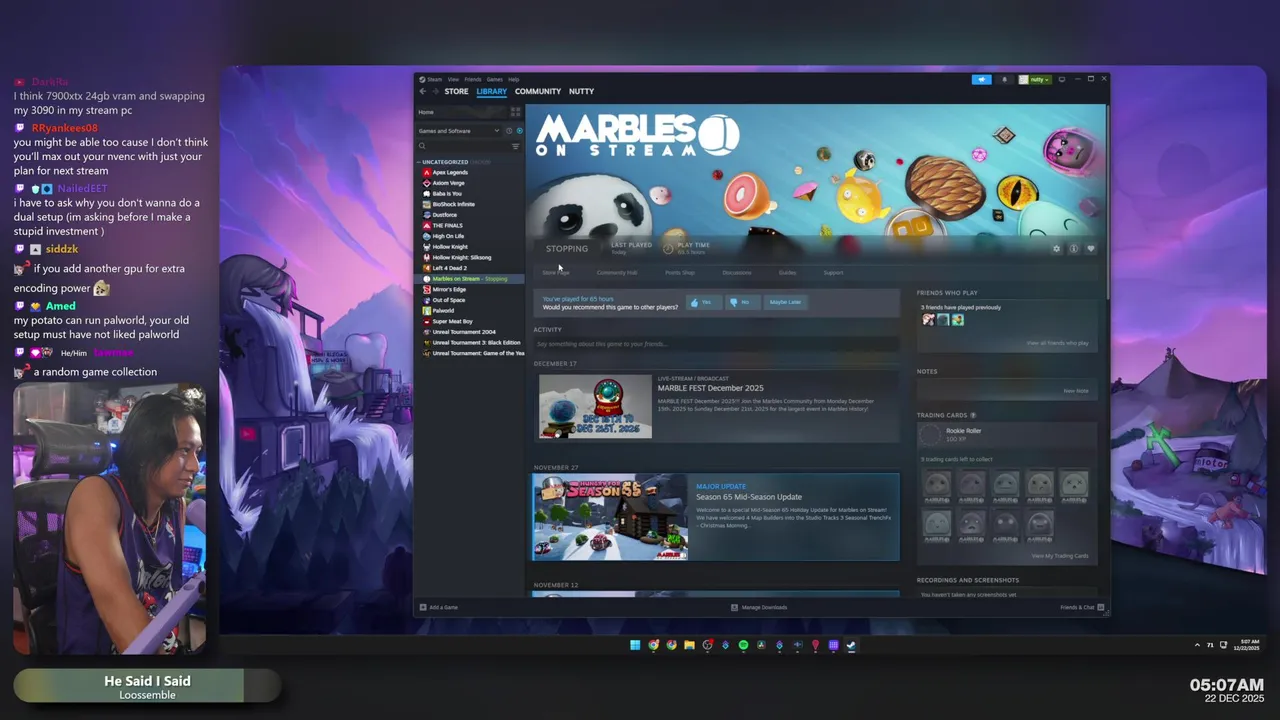Go forward using Steam's forward arrow

[435, 91]
